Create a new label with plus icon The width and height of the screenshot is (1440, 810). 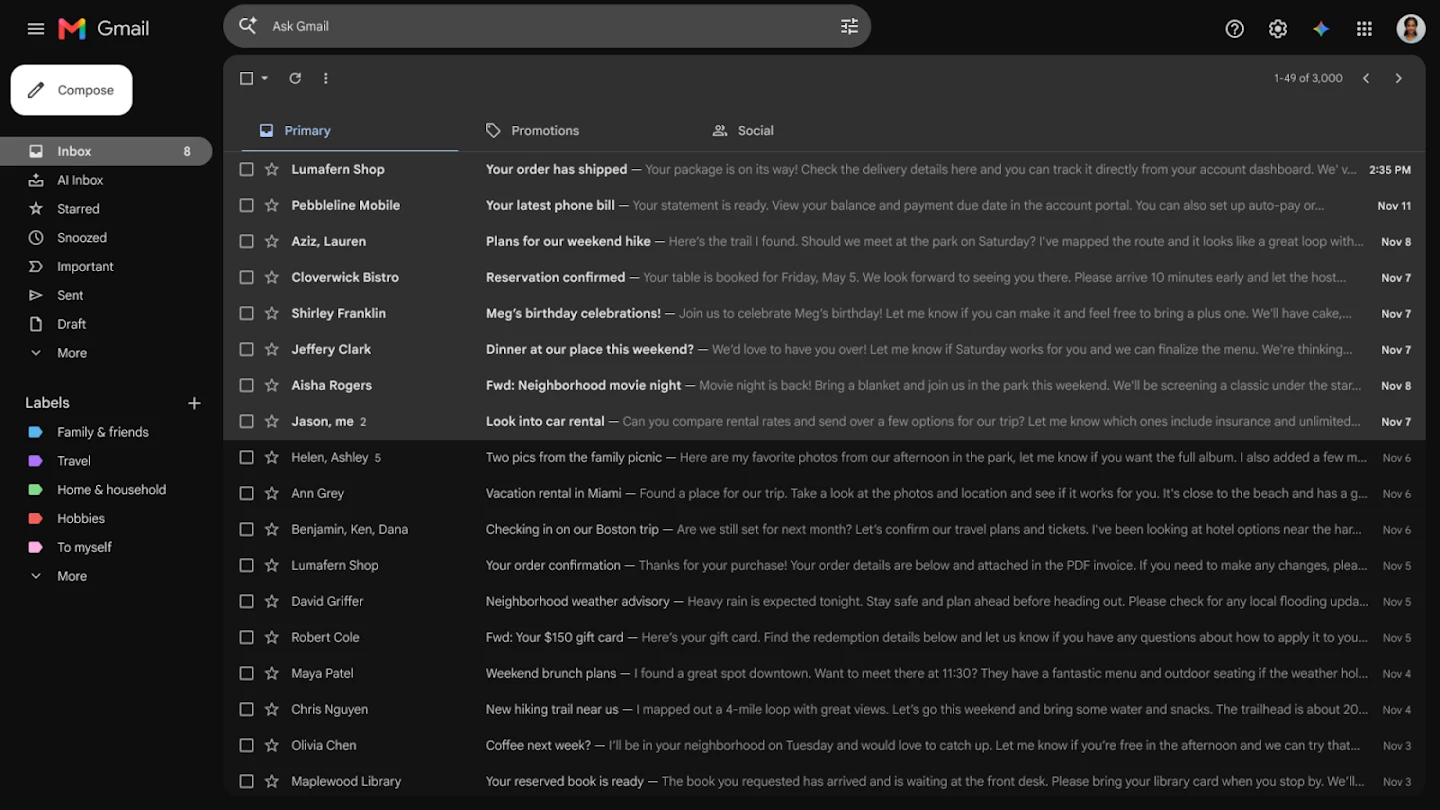tap(194, 403)
